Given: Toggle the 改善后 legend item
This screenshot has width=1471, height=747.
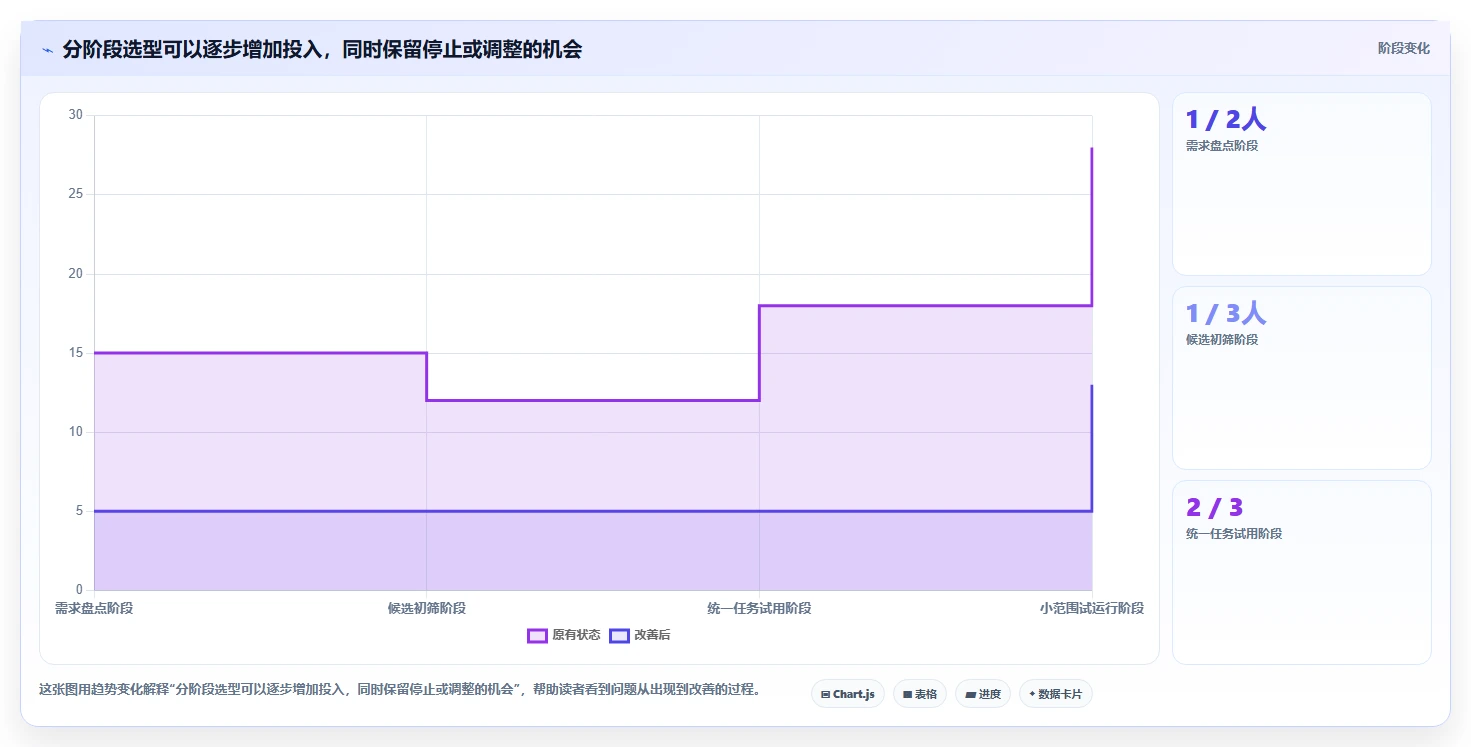Looking at the screenshot, I should point(640,635).
